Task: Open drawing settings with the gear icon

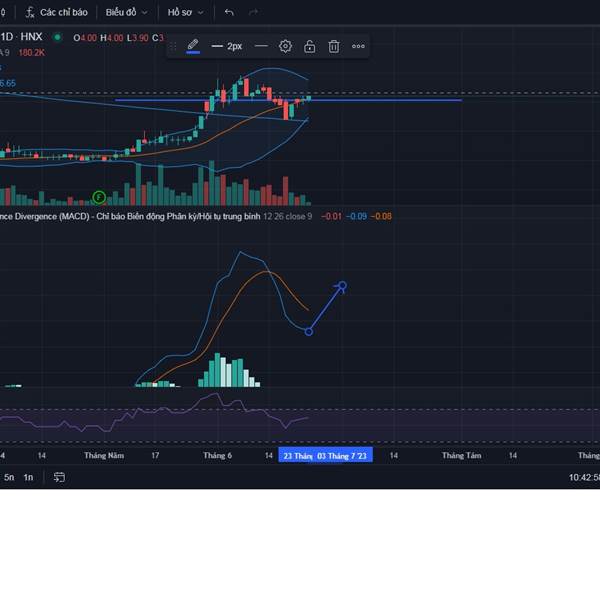Action: tap(285, 46)
